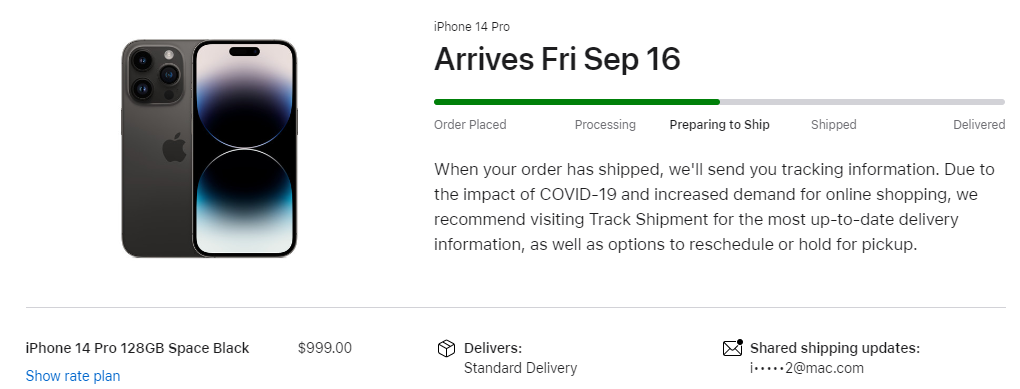This screenshot has width=1020, height=389.
Task: Click the Order Placed progress step
Action: 470,124
